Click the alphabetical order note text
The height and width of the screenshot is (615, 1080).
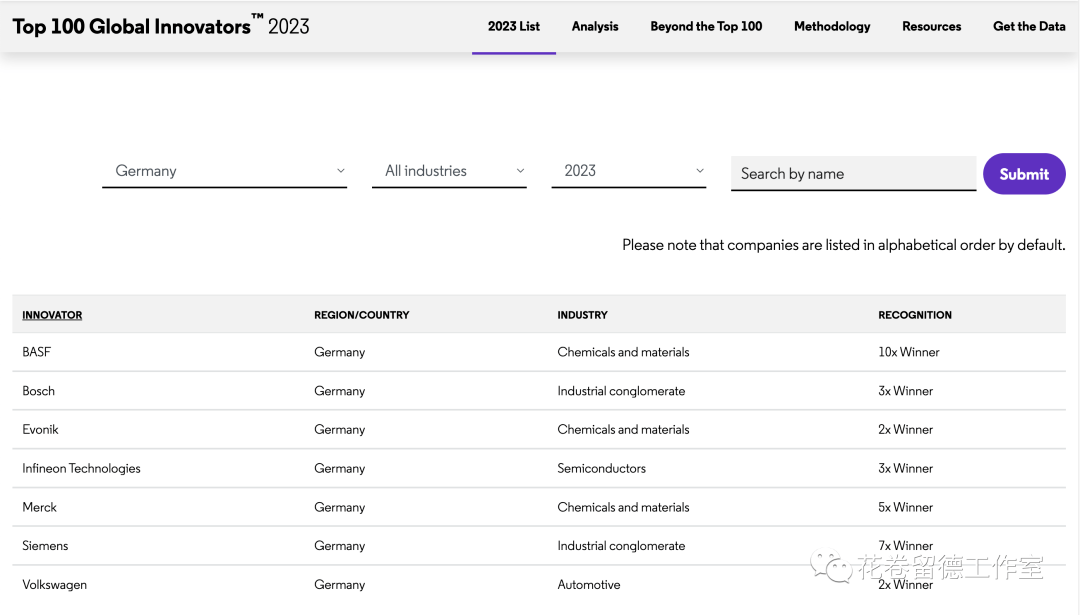pos(844,245)
